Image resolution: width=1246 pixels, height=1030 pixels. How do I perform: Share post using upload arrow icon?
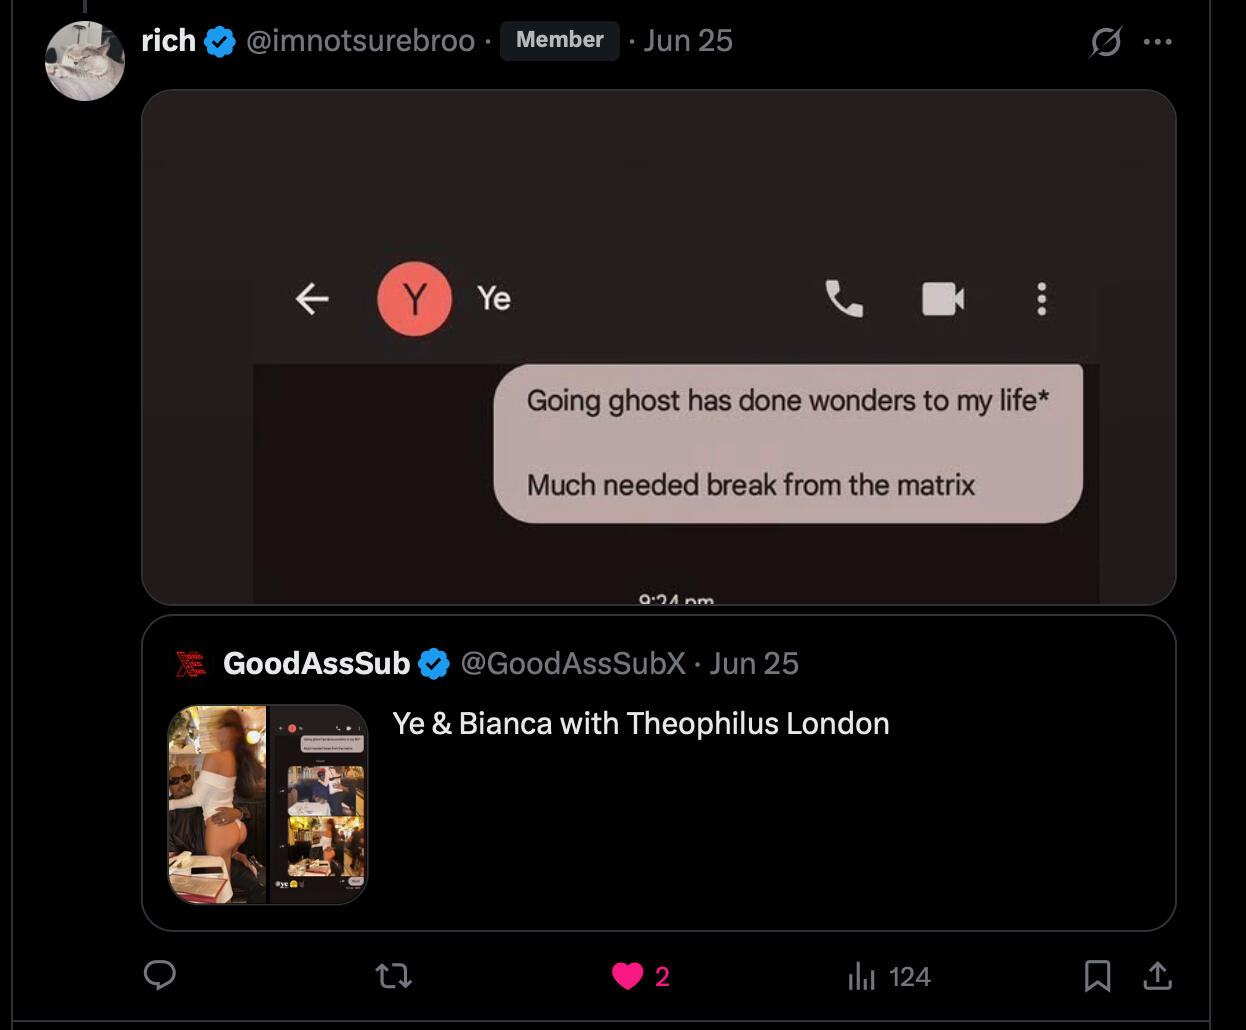pos(1157,975)
